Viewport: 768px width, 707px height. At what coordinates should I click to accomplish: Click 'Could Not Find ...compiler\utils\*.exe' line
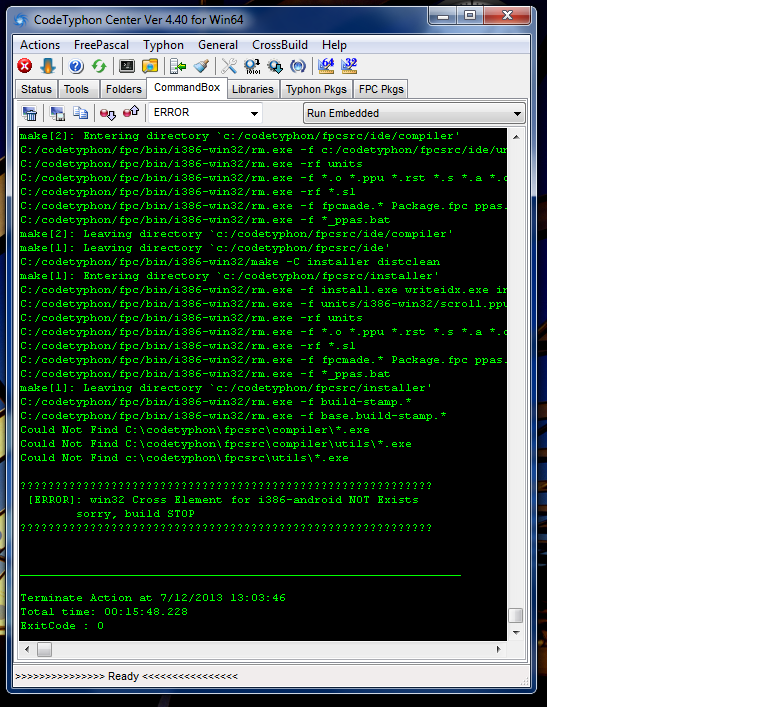point(216,444)
